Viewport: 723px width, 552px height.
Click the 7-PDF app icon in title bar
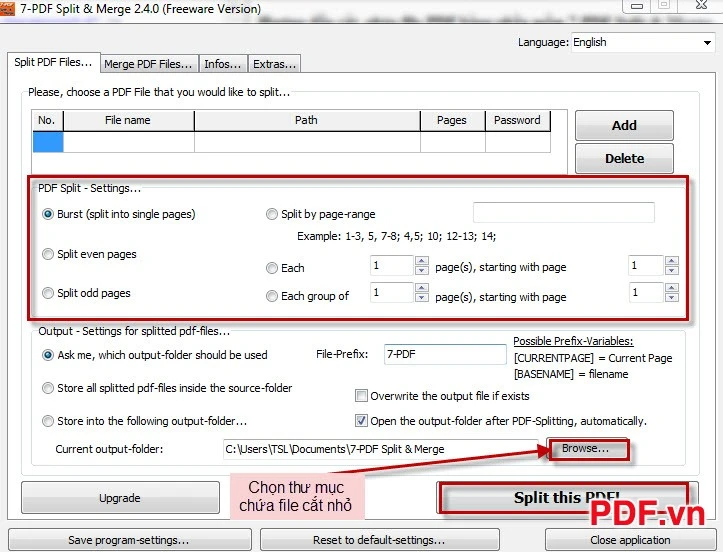tap(8, 8)
